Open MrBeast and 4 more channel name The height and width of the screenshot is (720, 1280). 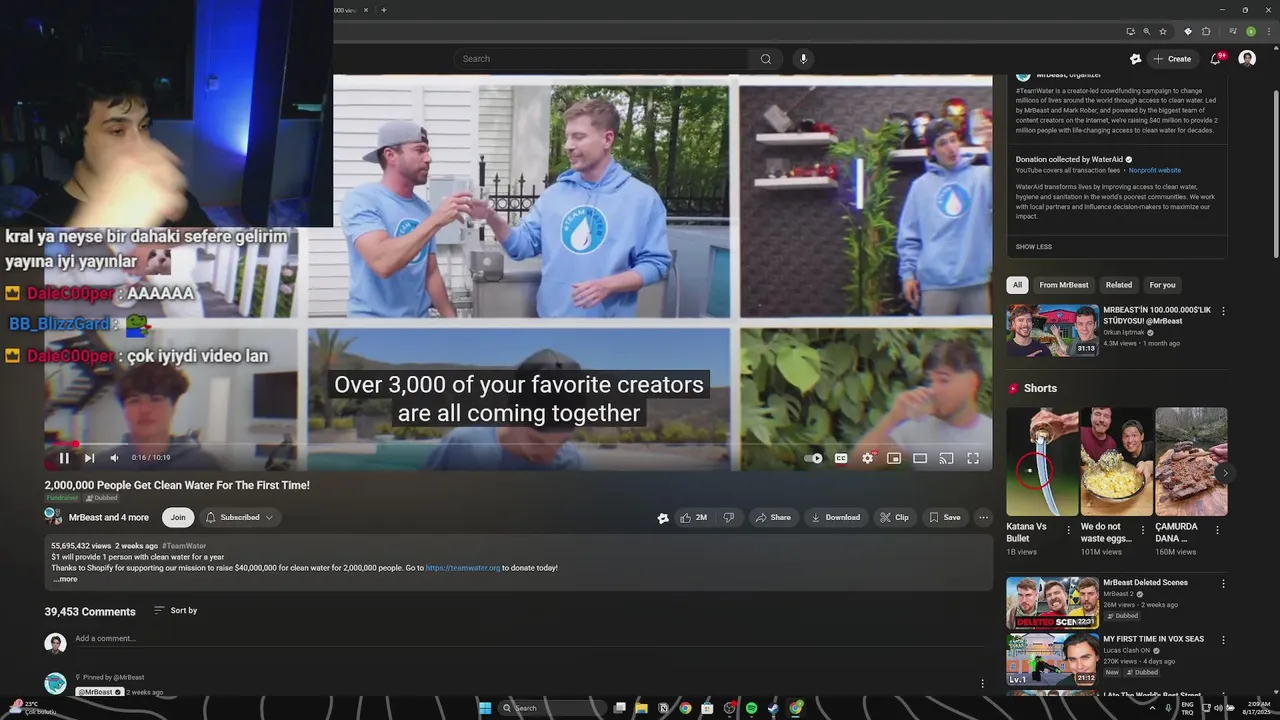pyautogui.click(x=109, y=517)
